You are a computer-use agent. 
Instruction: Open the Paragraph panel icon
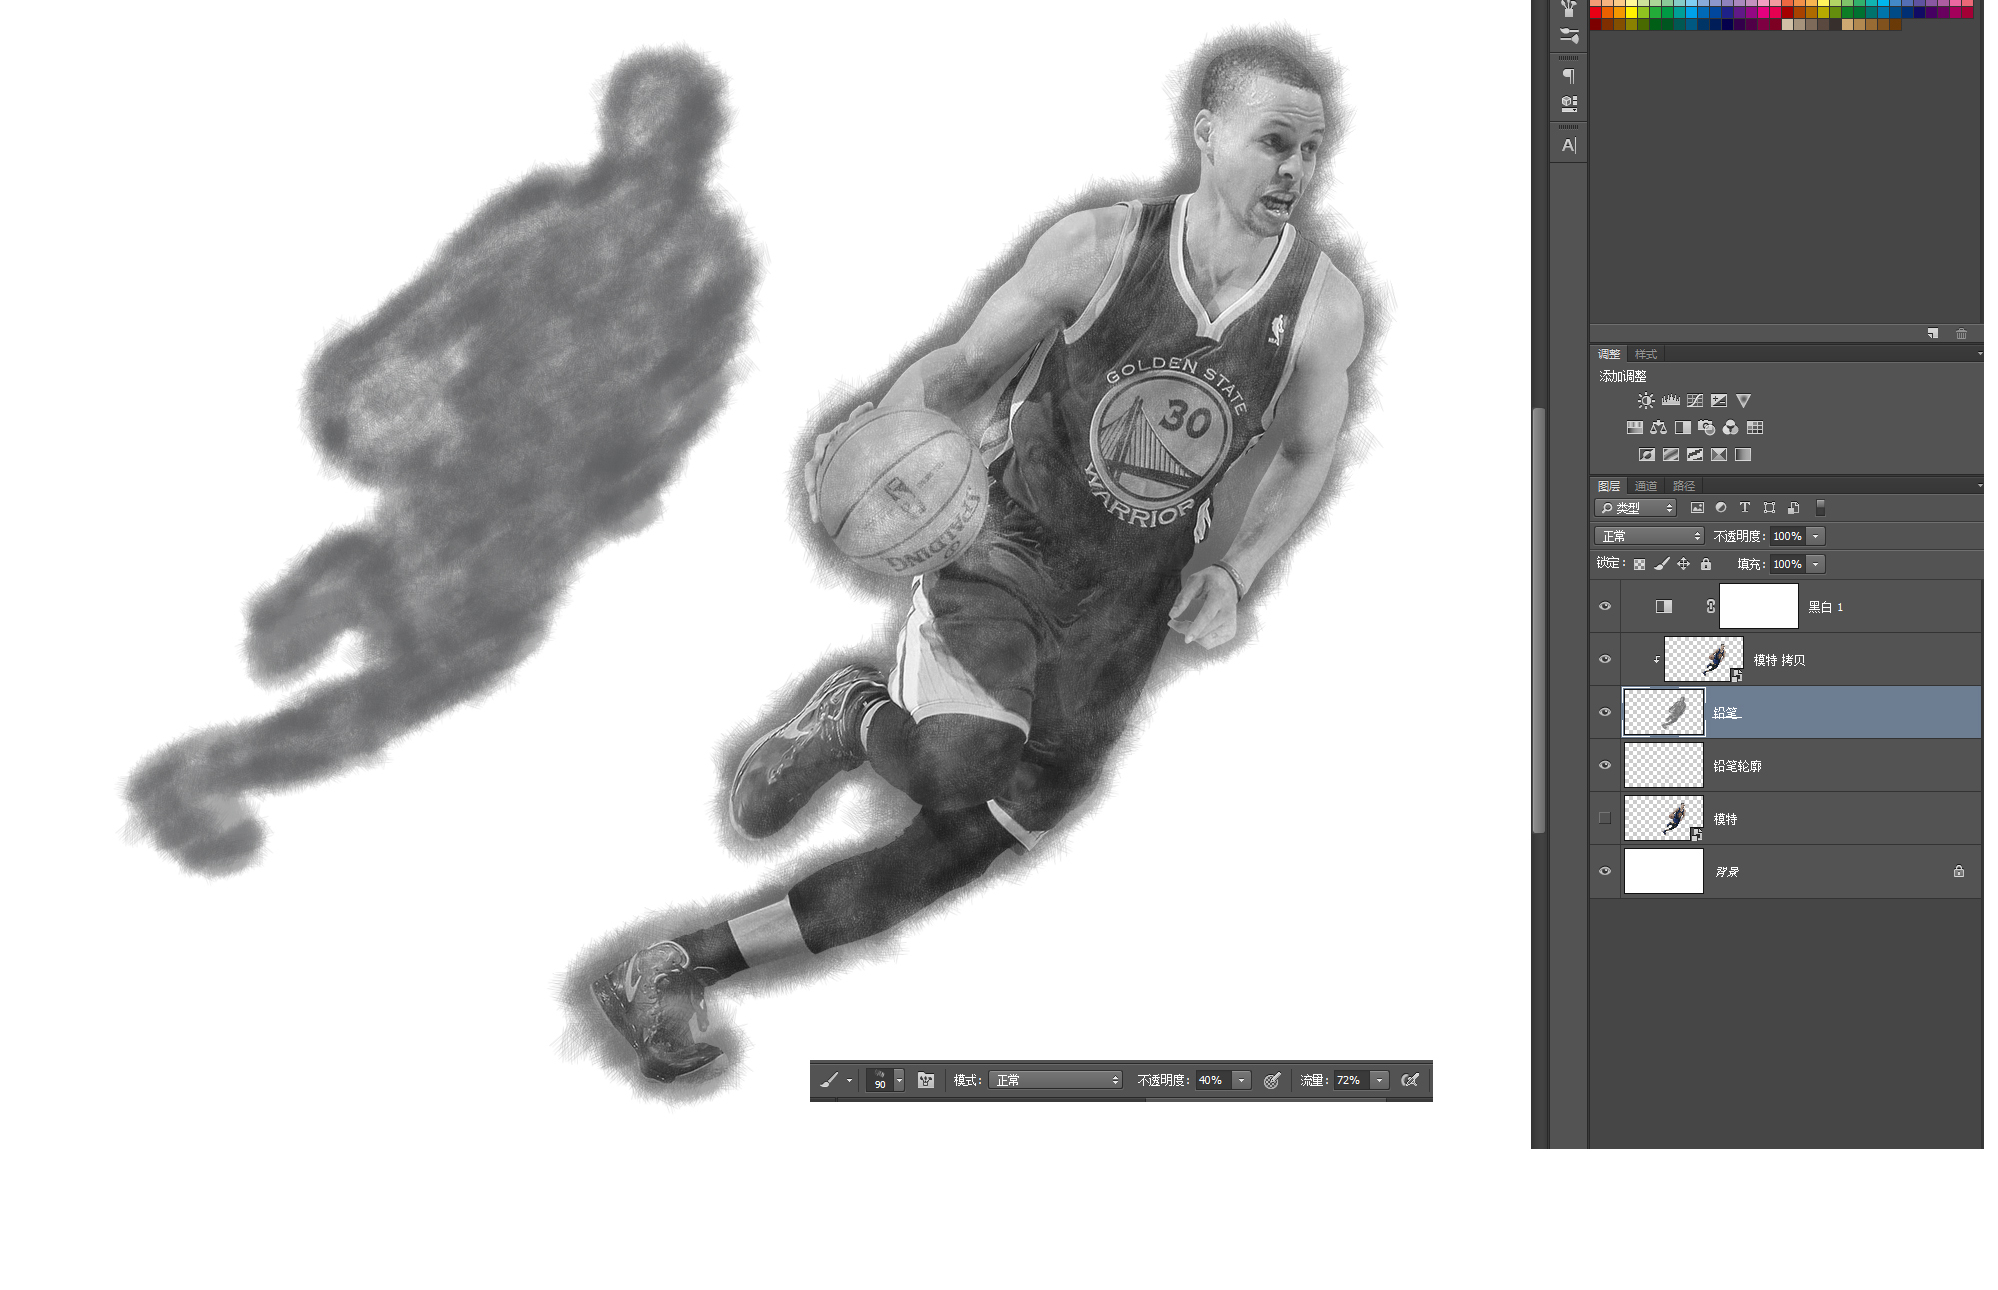1568,76
